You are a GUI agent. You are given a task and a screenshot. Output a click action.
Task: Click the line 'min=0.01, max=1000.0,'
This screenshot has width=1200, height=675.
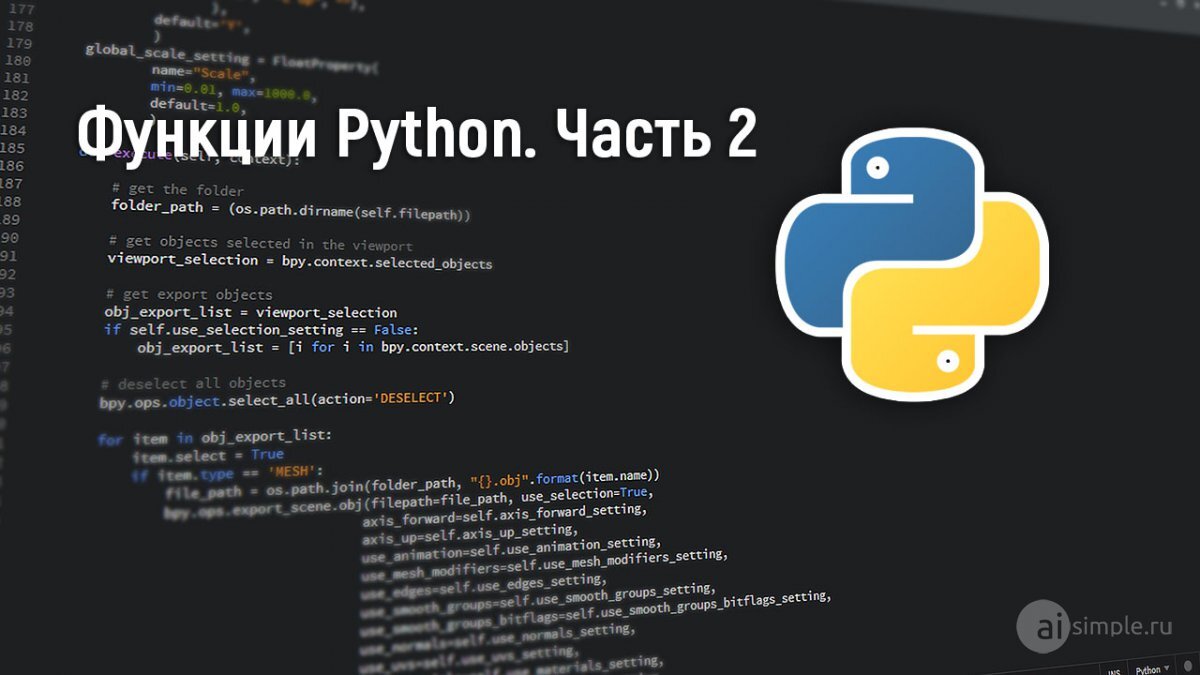232,91
